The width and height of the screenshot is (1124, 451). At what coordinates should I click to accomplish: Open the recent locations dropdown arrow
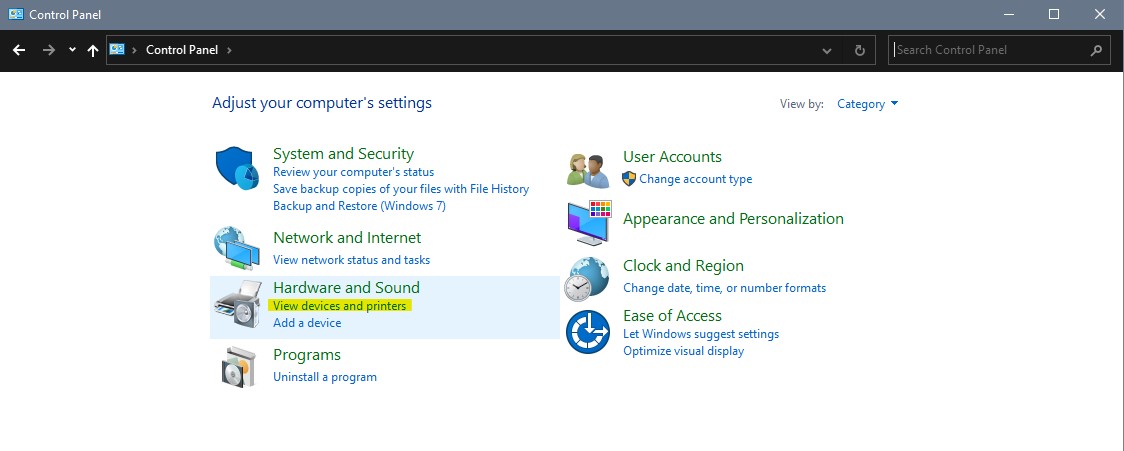(x=72, y=50)
